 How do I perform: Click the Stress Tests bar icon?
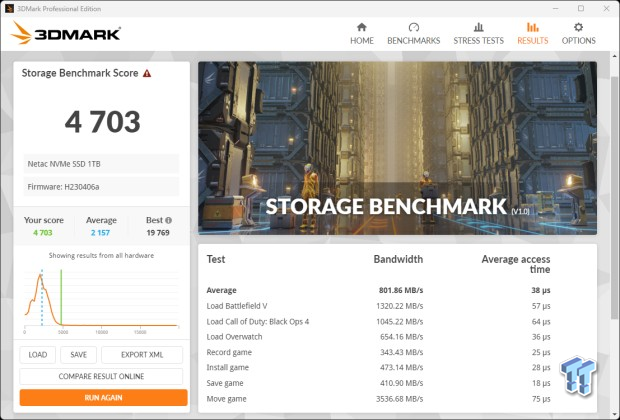(478, 27)
